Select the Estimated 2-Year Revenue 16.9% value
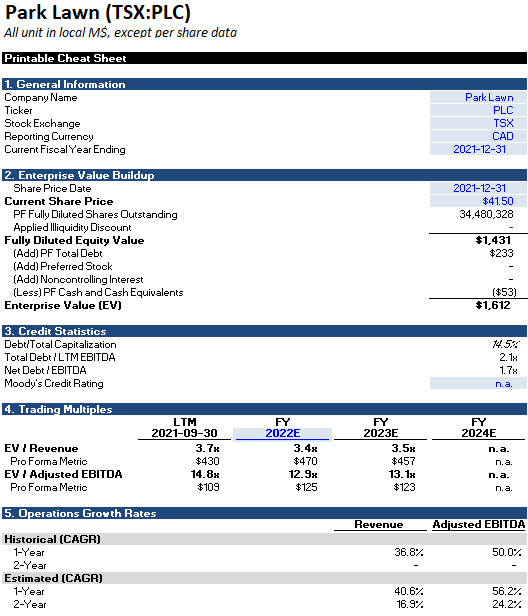 pos(409,604)
